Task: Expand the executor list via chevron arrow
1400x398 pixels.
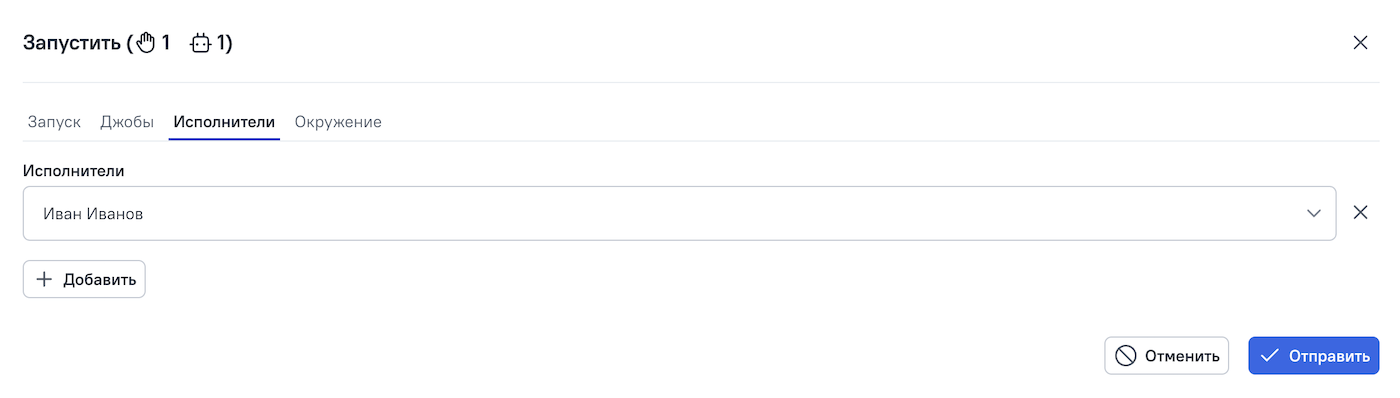Action: tap(1314, 213)
